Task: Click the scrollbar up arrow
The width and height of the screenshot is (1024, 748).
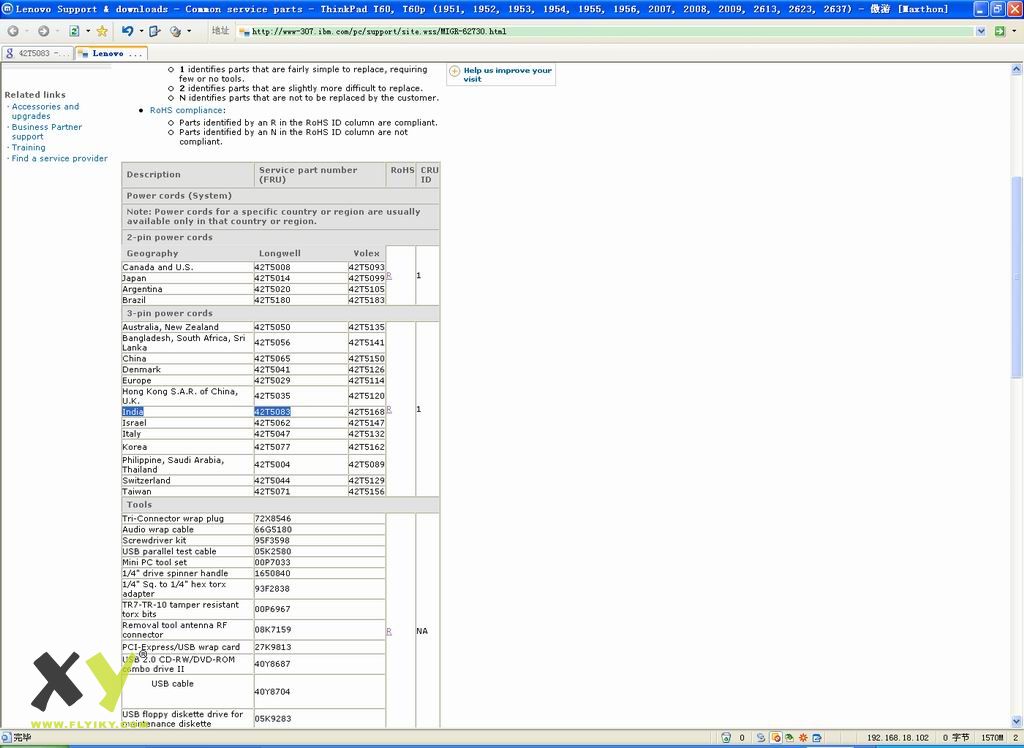Action: coord(1016,69)
